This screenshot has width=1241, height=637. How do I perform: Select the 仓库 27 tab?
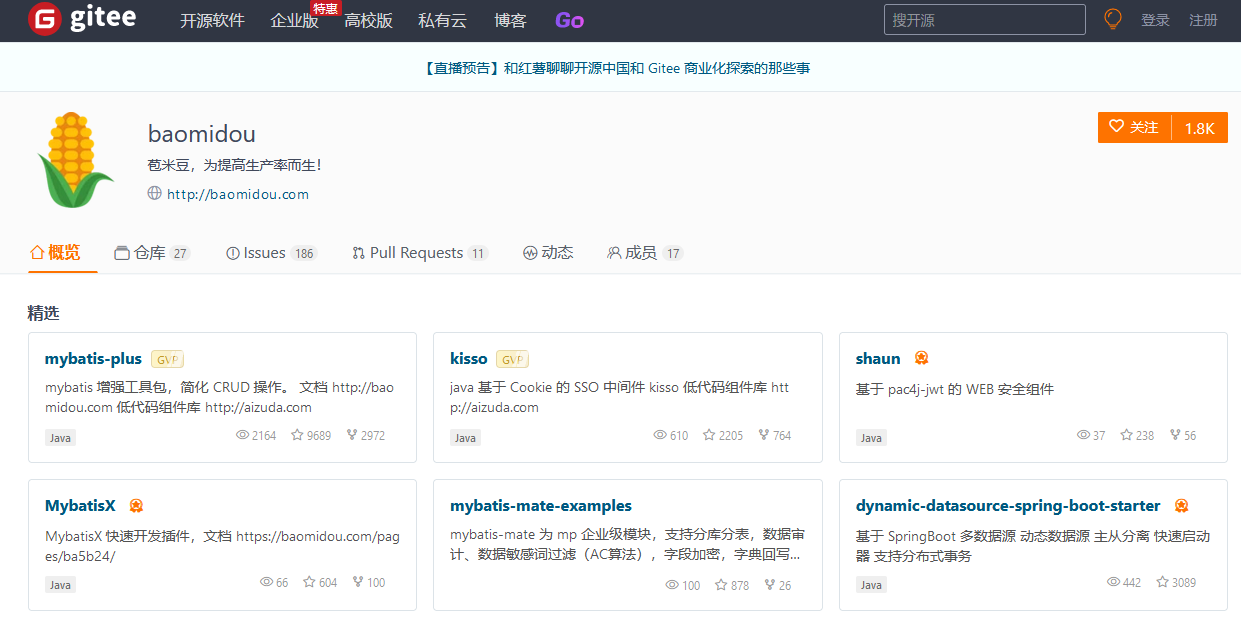click(x=152, y=253)
